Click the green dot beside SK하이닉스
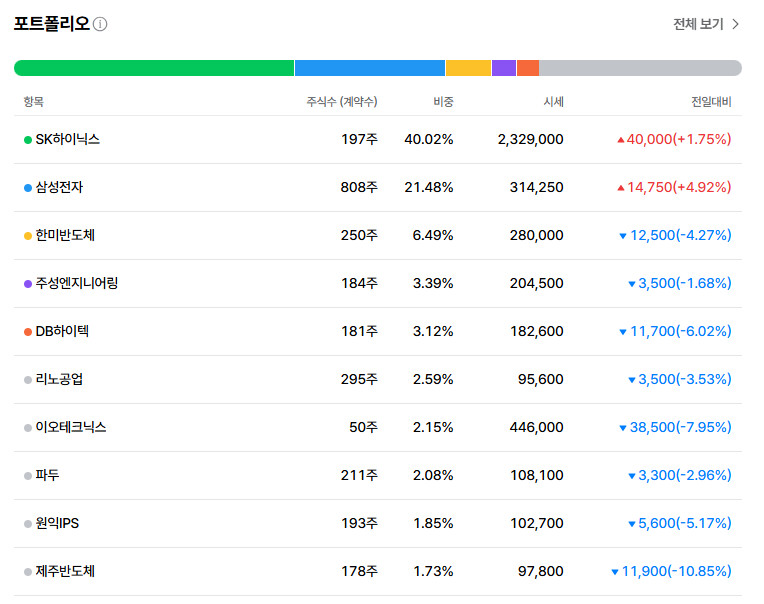764x604 pixels. pos(28,140)
